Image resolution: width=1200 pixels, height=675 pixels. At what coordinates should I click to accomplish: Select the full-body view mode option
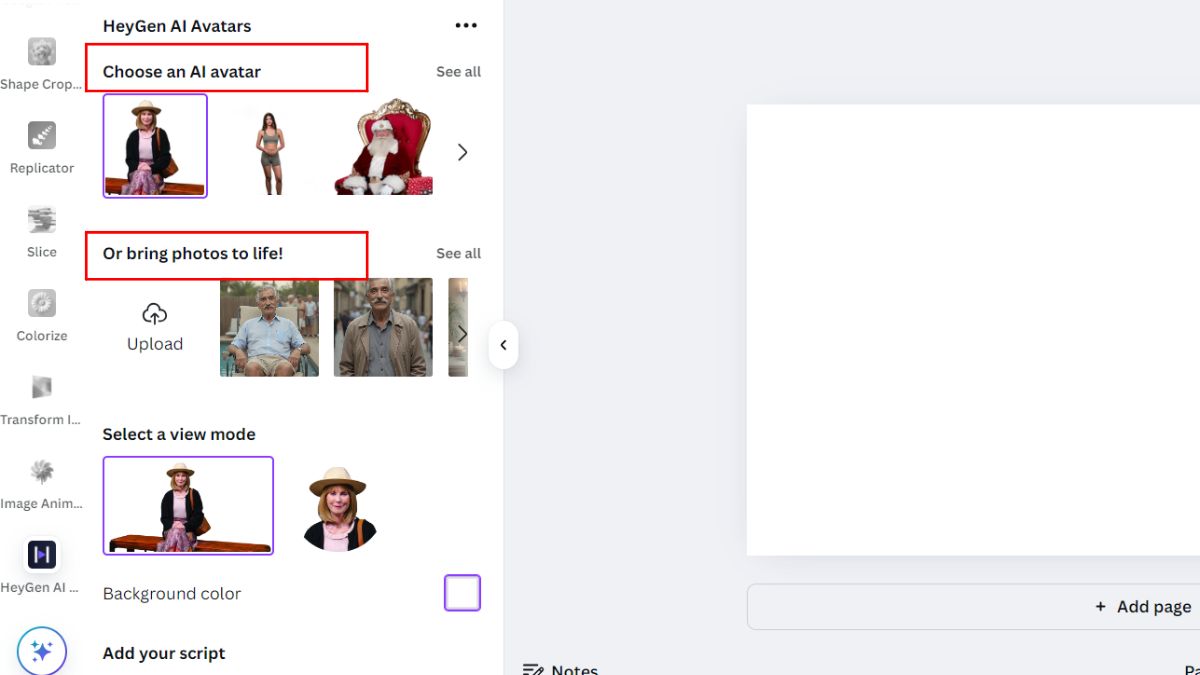coord(188,504)
